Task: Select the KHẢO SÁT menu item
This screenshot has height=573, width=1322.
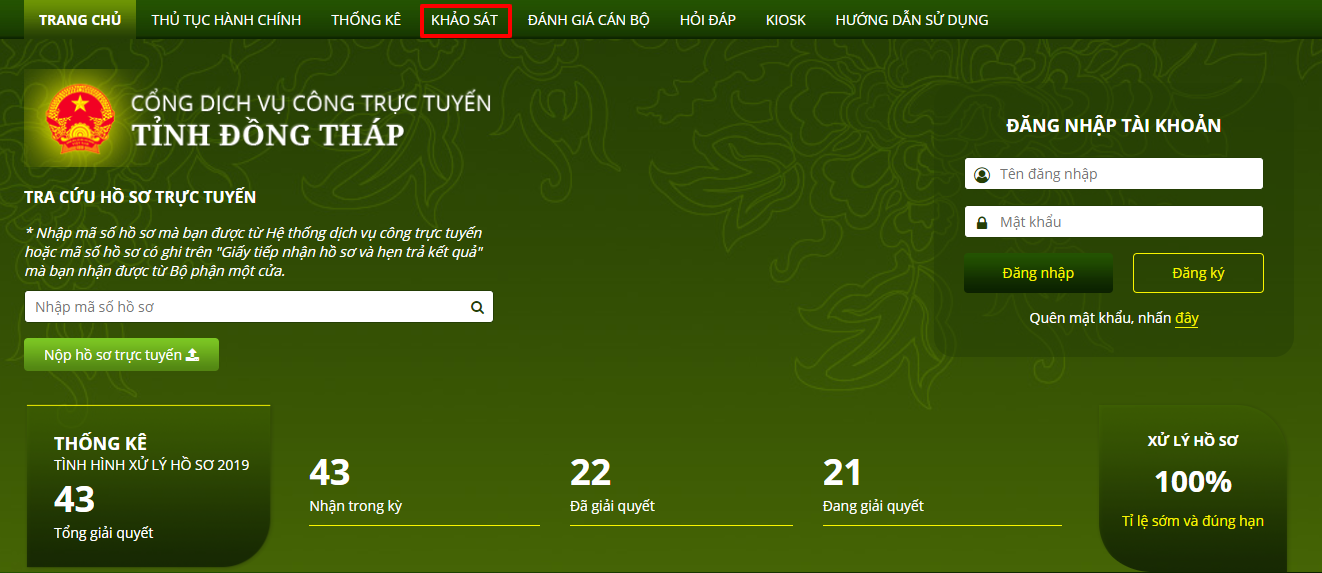Action: point(465,20)
